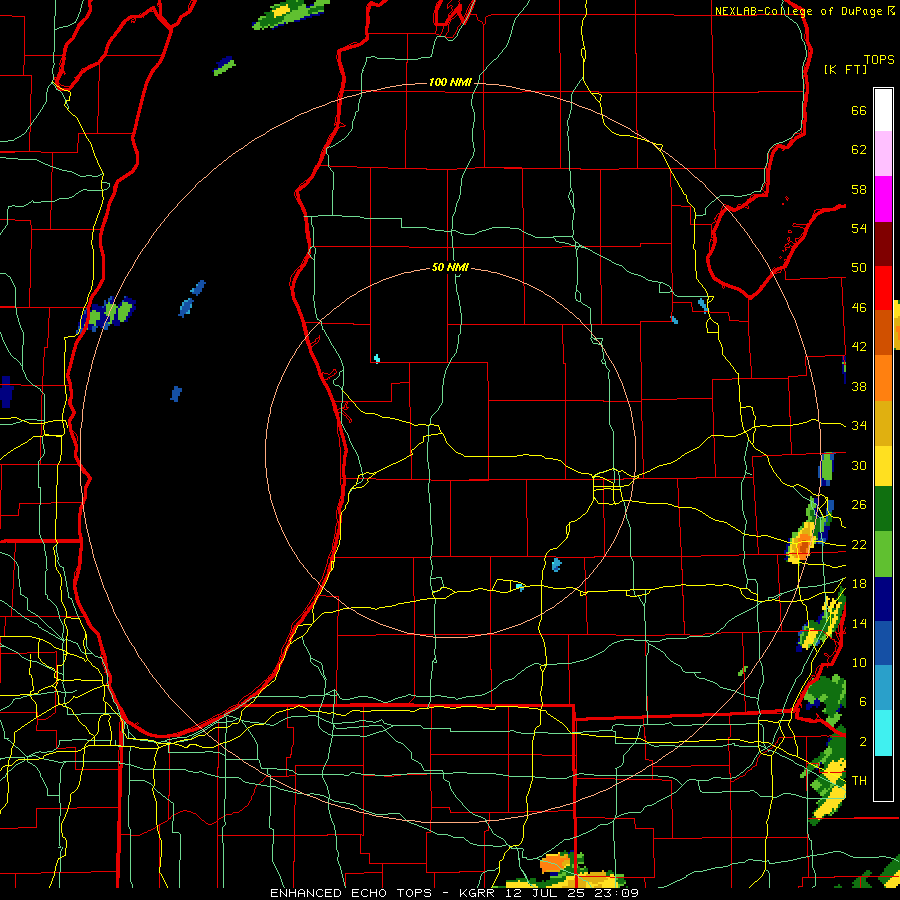Click the gold legend color band
Viewport: 900px width, 900px height.
(883, 423)
